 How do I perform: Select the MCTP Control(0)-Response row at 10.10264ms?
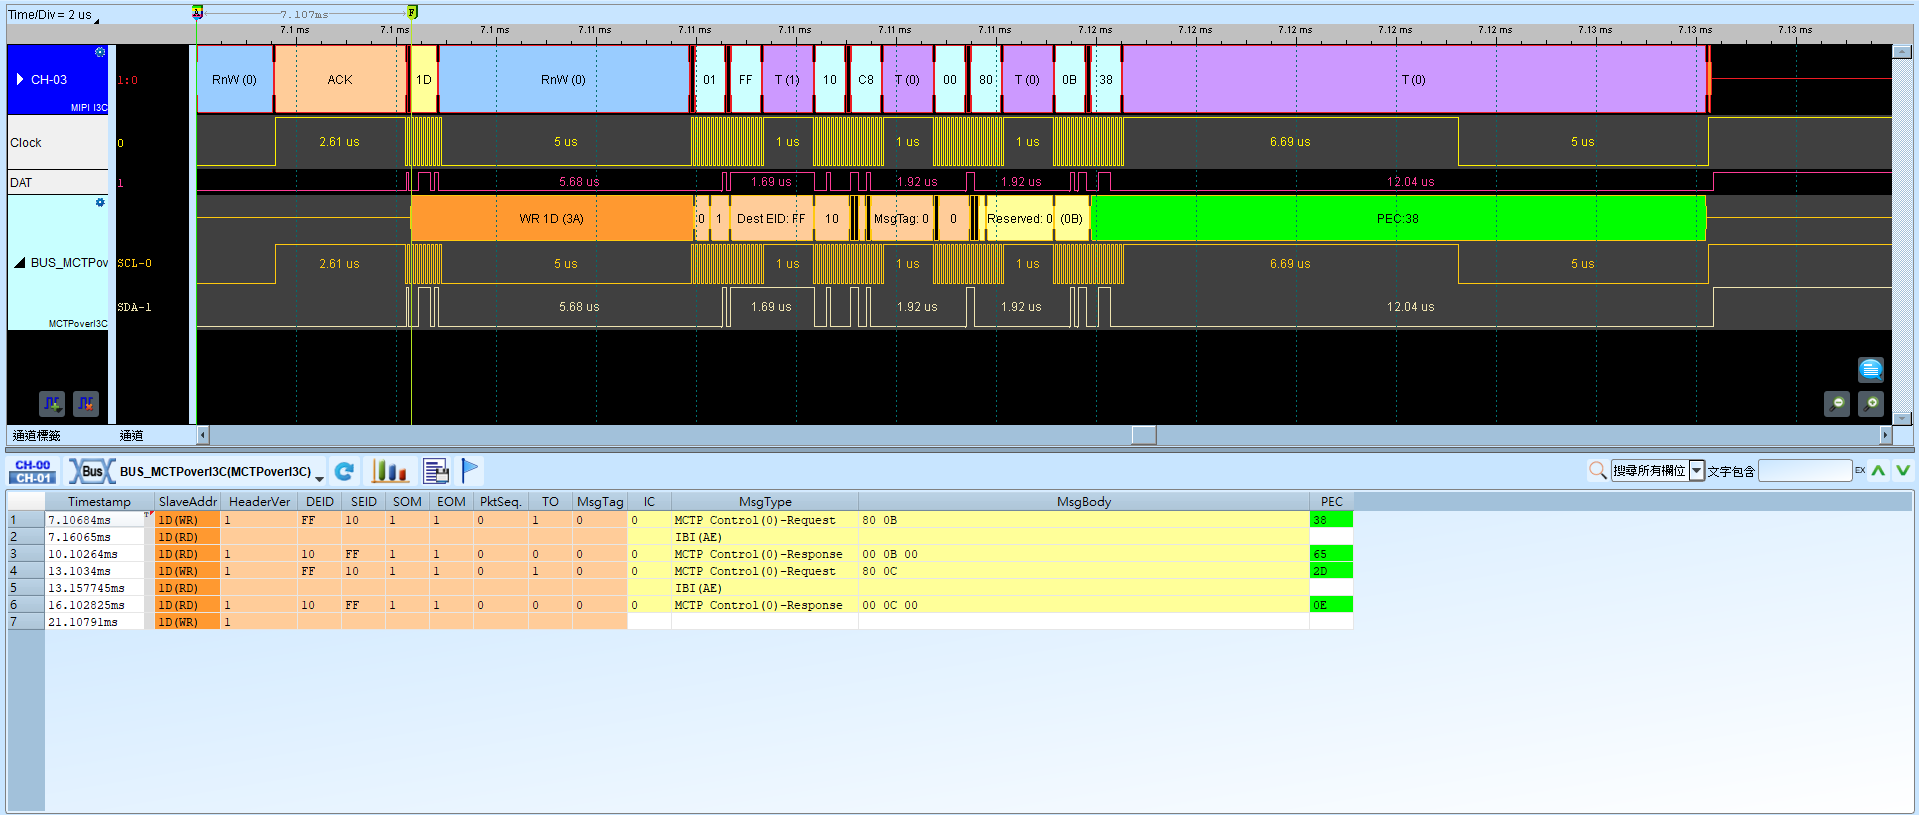680,554
